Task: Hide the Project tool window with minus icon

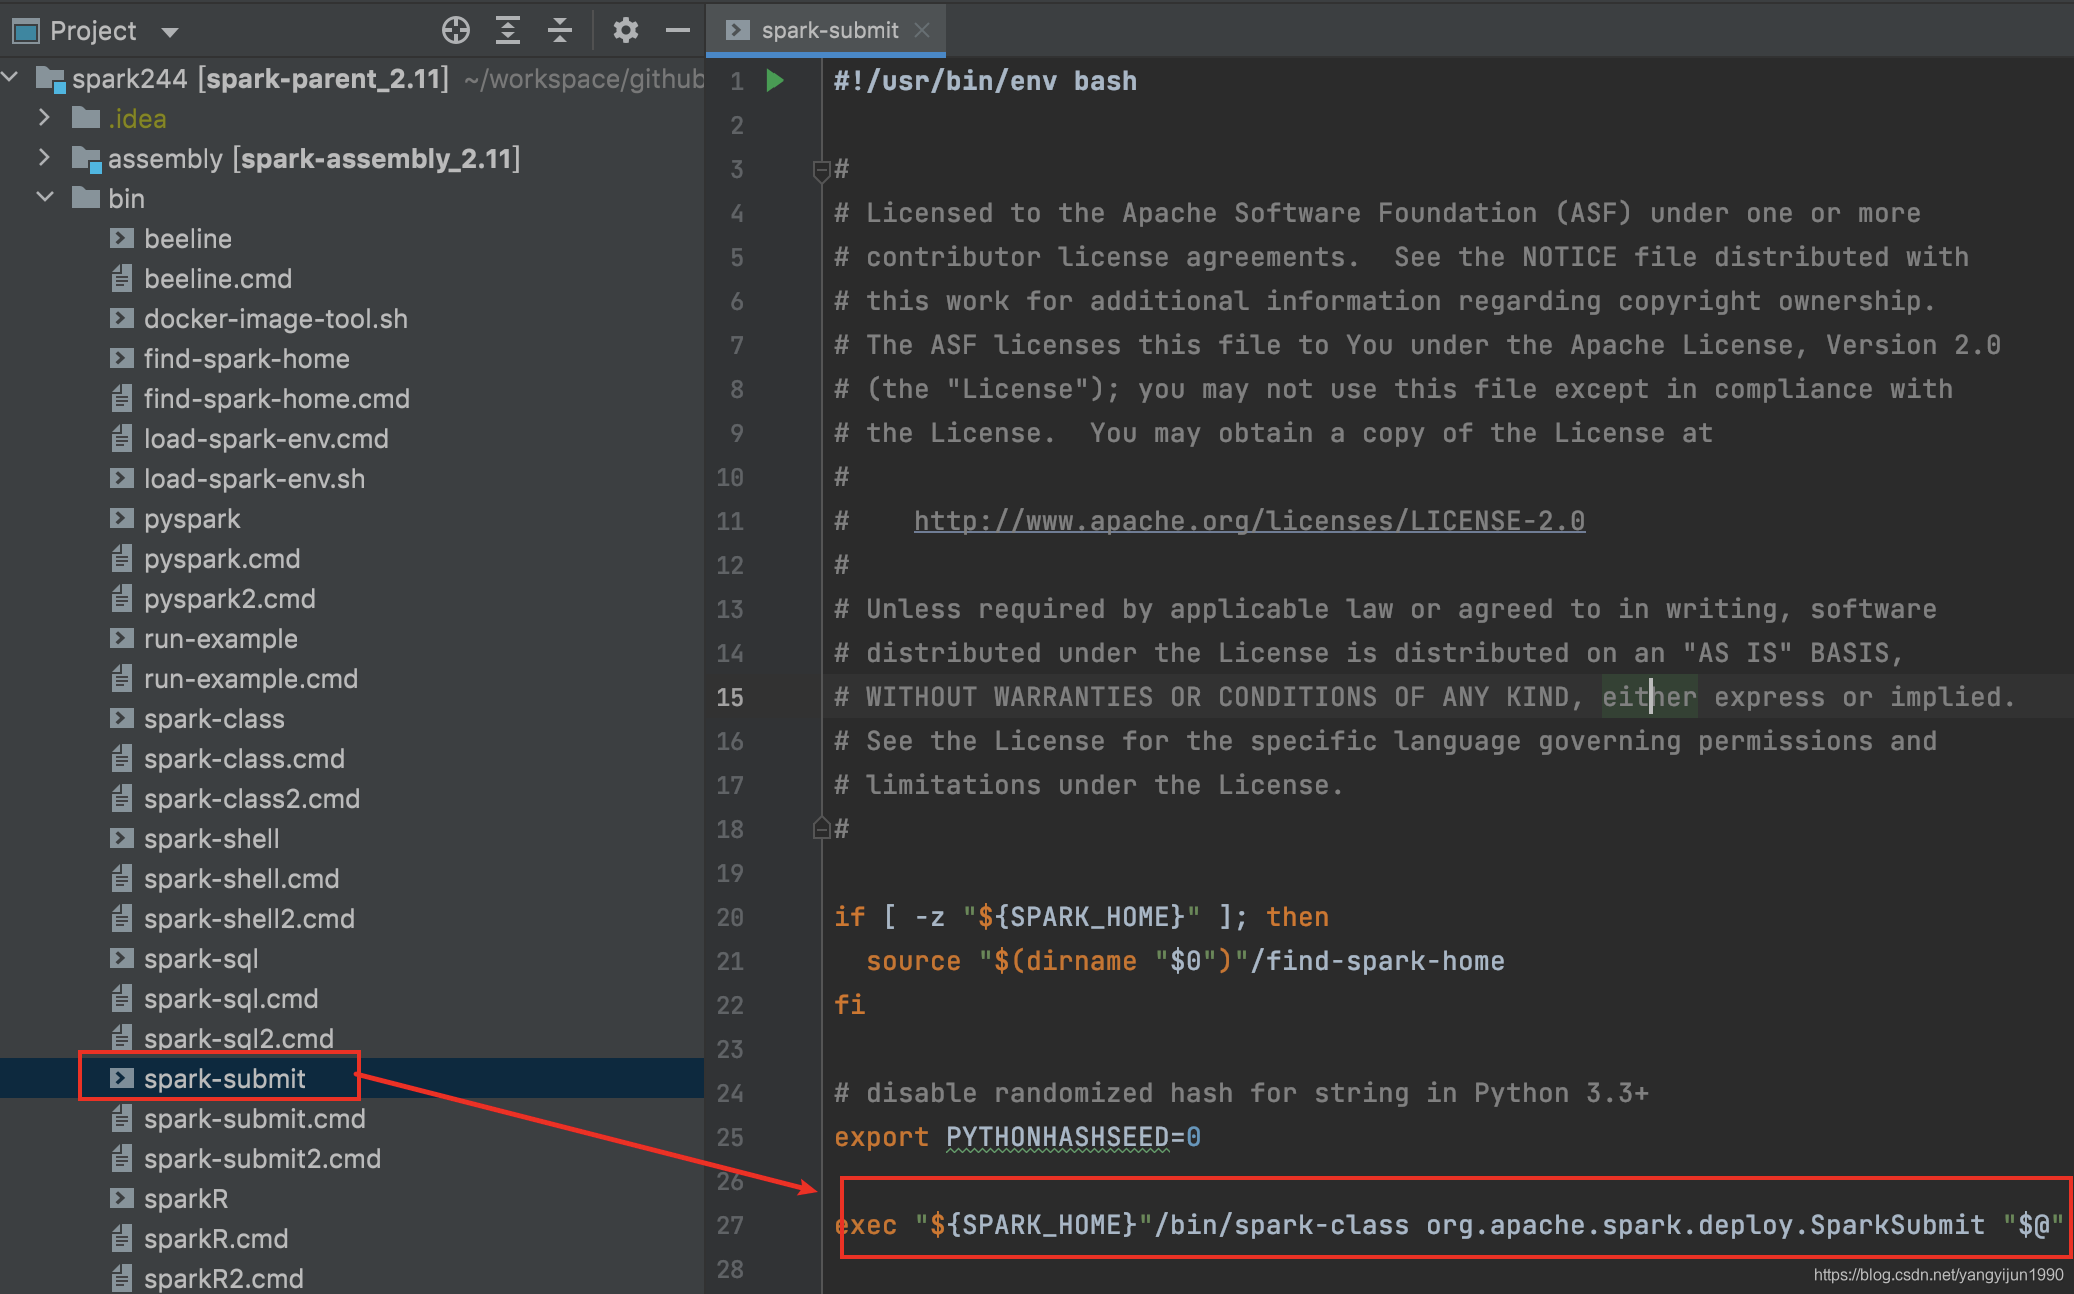Action: click(x=678, y=31)
